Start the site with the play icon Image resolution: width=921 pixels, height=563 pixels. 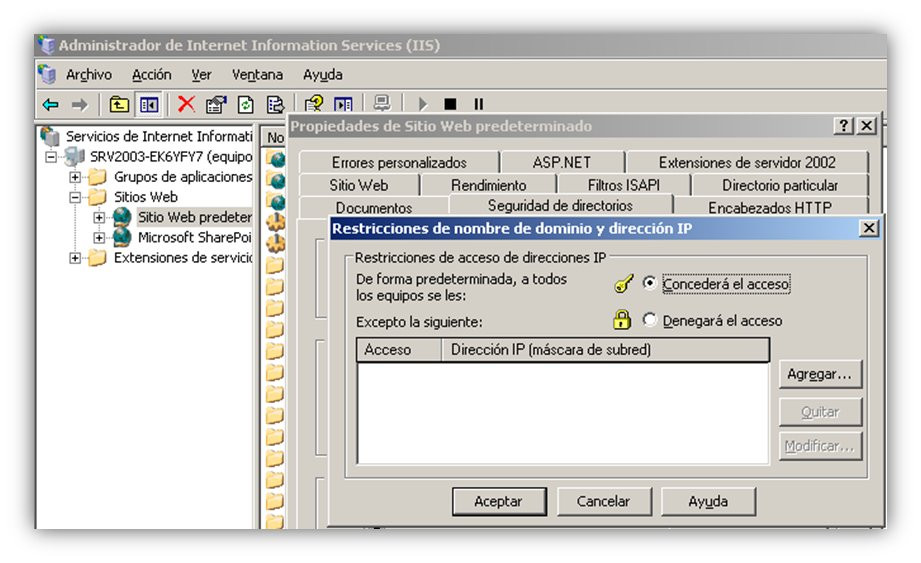point(423,104)
